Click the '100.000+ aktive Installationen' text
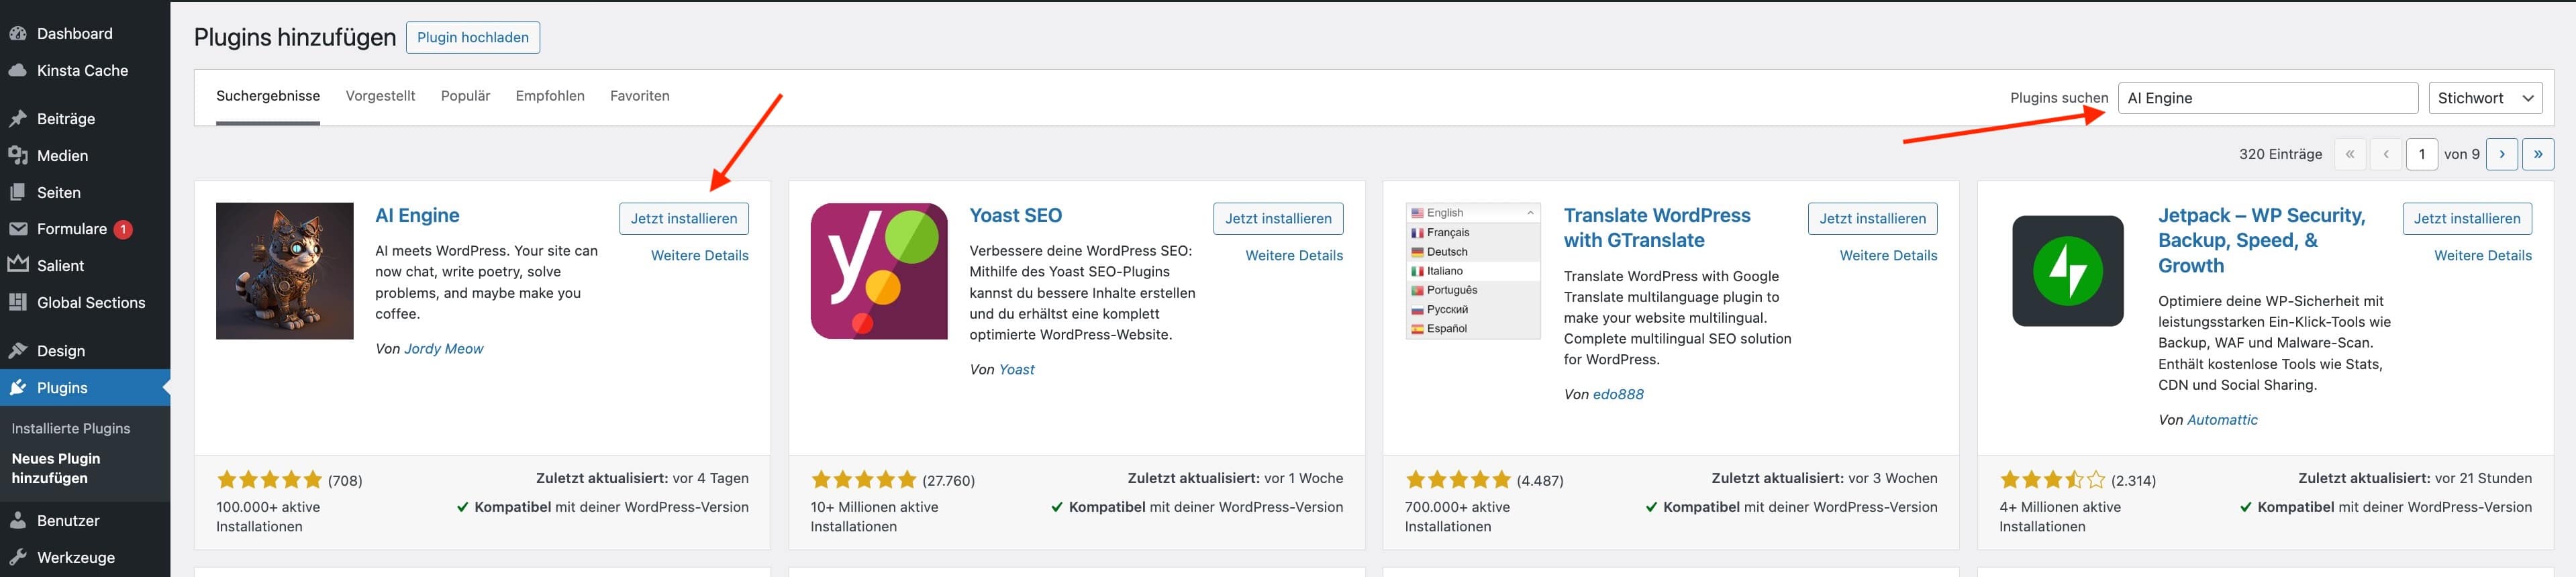 click(x=268, y=516)
